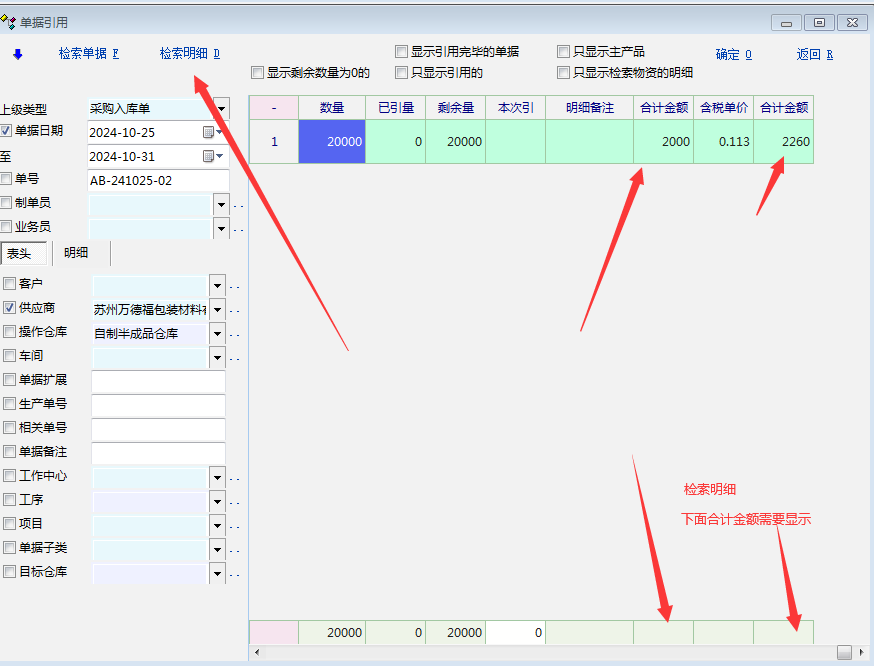Viewport: 874px width, 666px height.
Task: Uncheck the 供应商 filter checkbox
Action: pos(9,308)
